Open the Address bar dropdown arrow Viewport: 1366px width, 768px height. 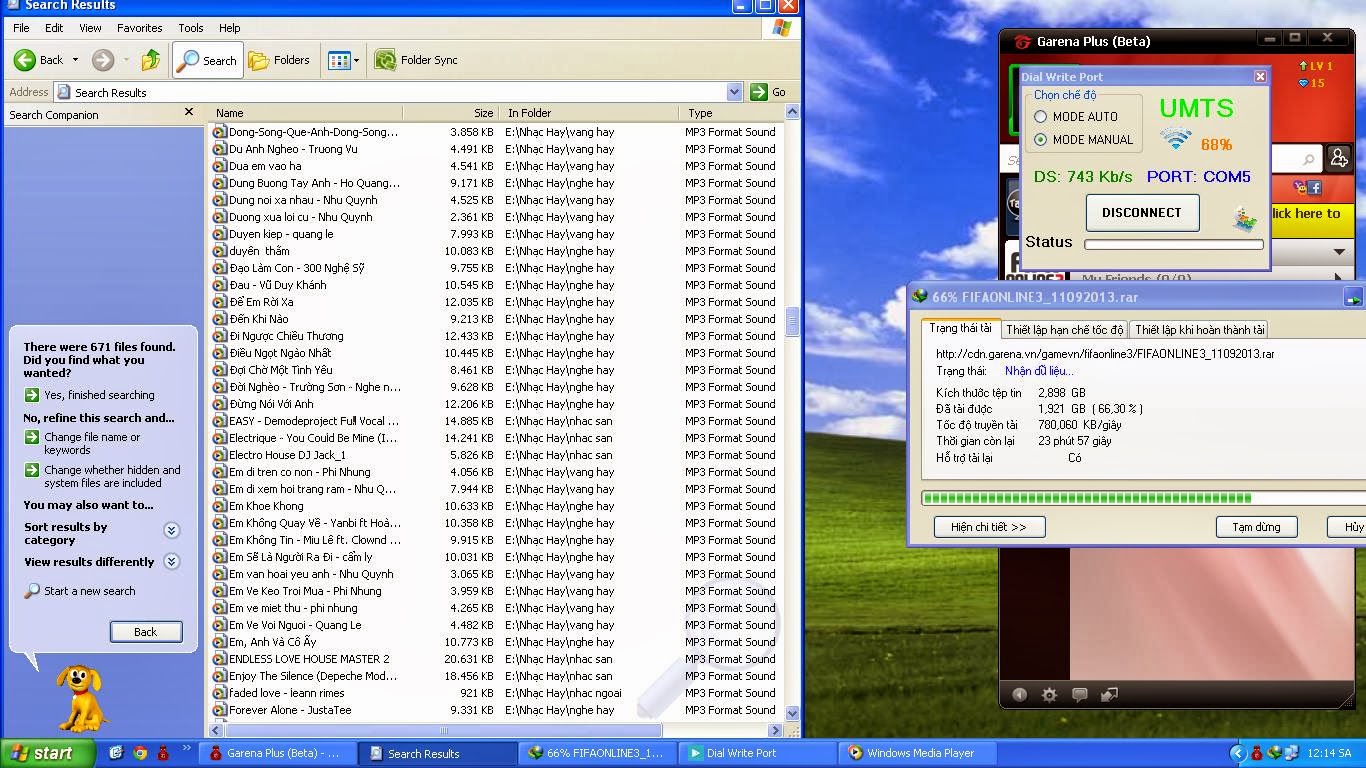point(734,92)
